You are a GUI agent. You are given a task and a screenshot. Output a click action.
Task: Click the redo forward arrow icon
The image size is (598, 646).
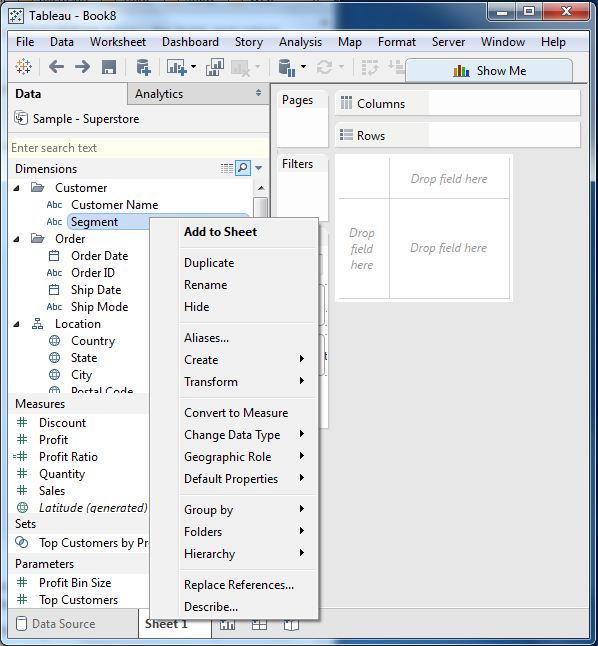point(82,66)
